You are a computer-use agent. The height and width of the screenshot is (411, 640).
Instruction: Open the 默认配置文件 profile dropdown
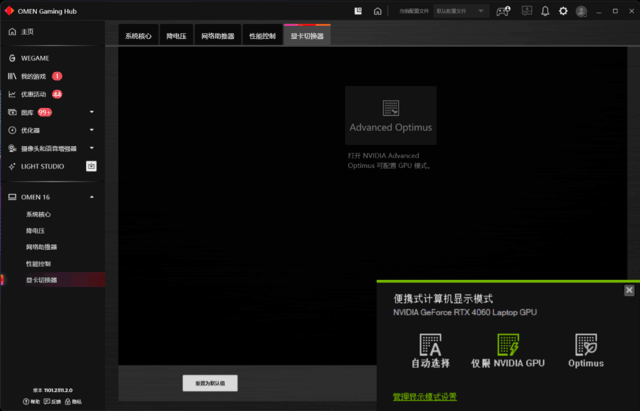(461, 11)
